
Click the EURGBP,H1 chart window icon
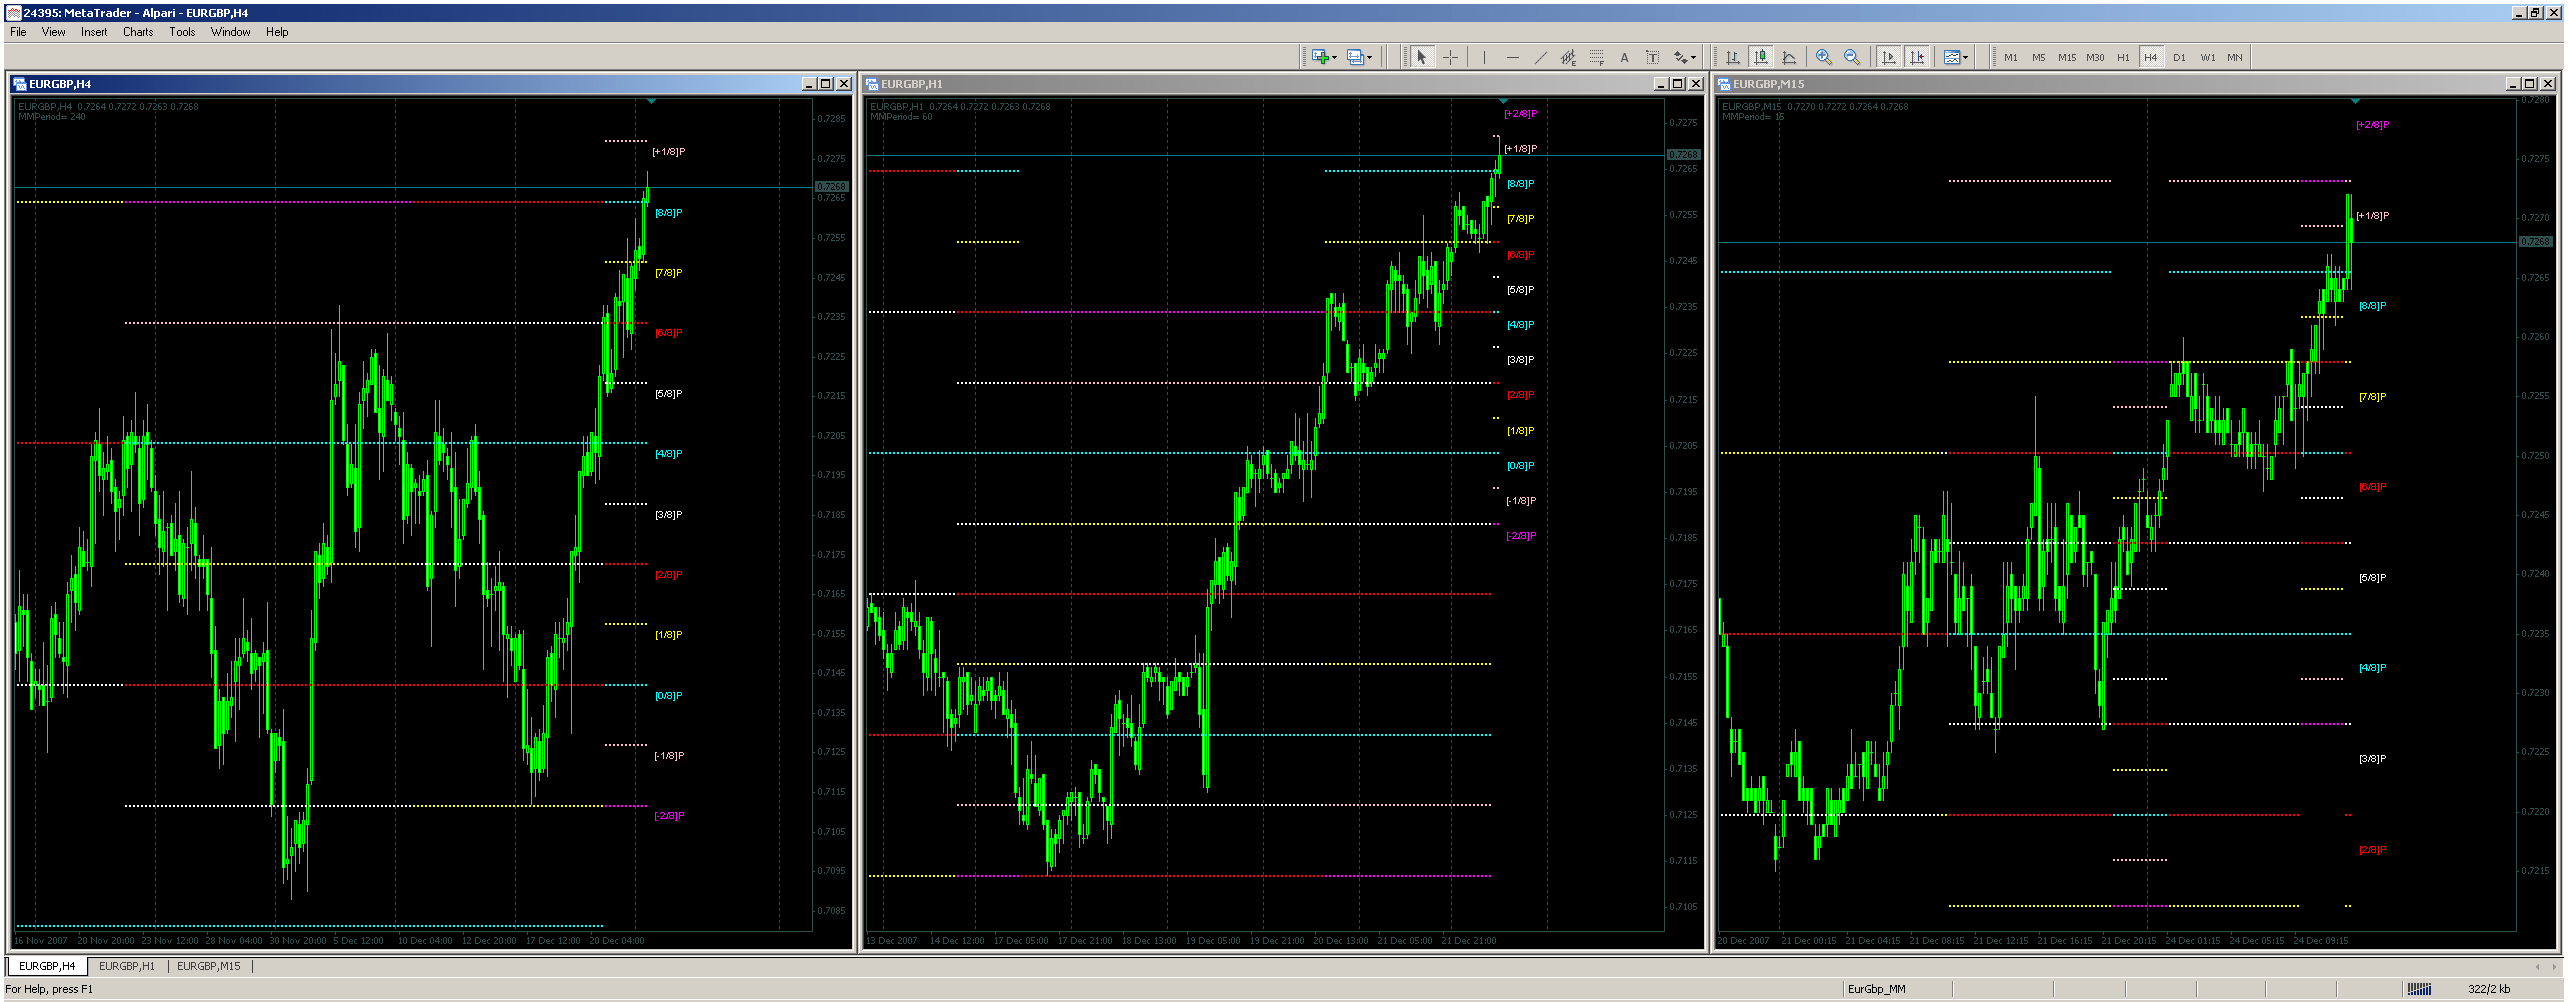pyautogui.click(x=872, y=84)
